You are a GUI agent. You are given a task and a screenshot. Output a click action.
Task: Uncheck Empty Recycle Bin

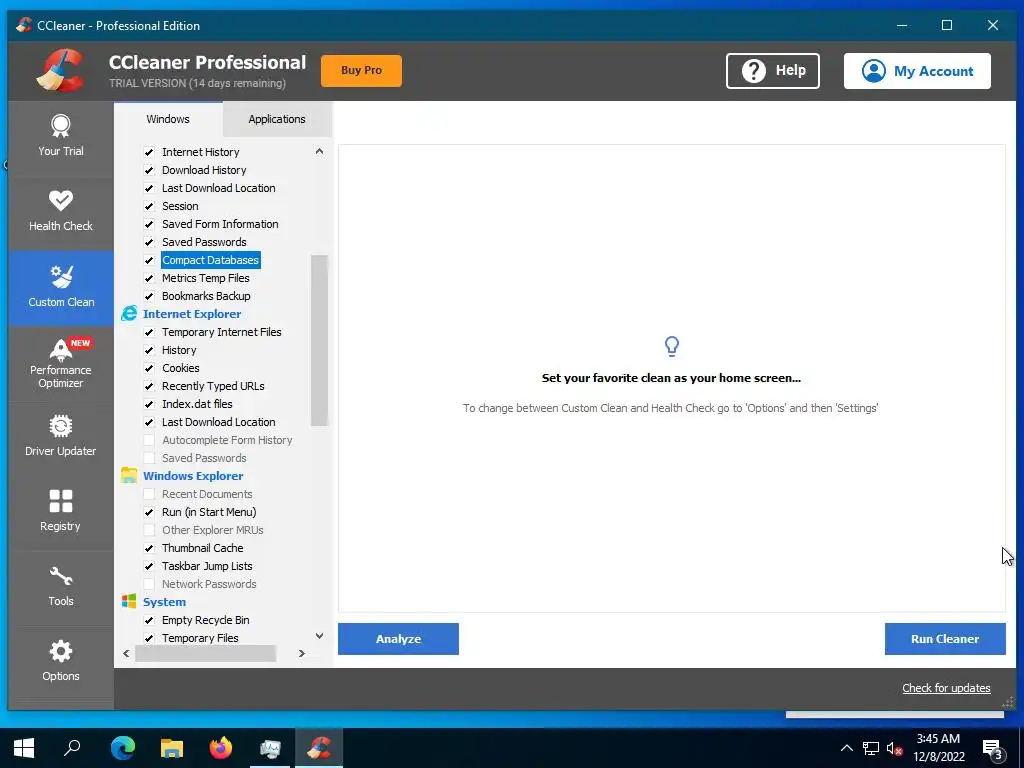pos(149,620)
